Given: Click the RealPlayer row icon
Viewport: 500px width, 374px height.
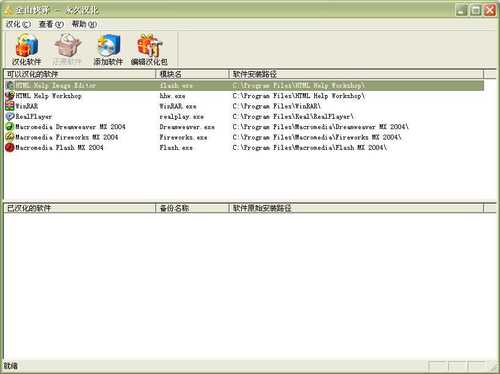Looking at the screenshot, I should 10,116.
